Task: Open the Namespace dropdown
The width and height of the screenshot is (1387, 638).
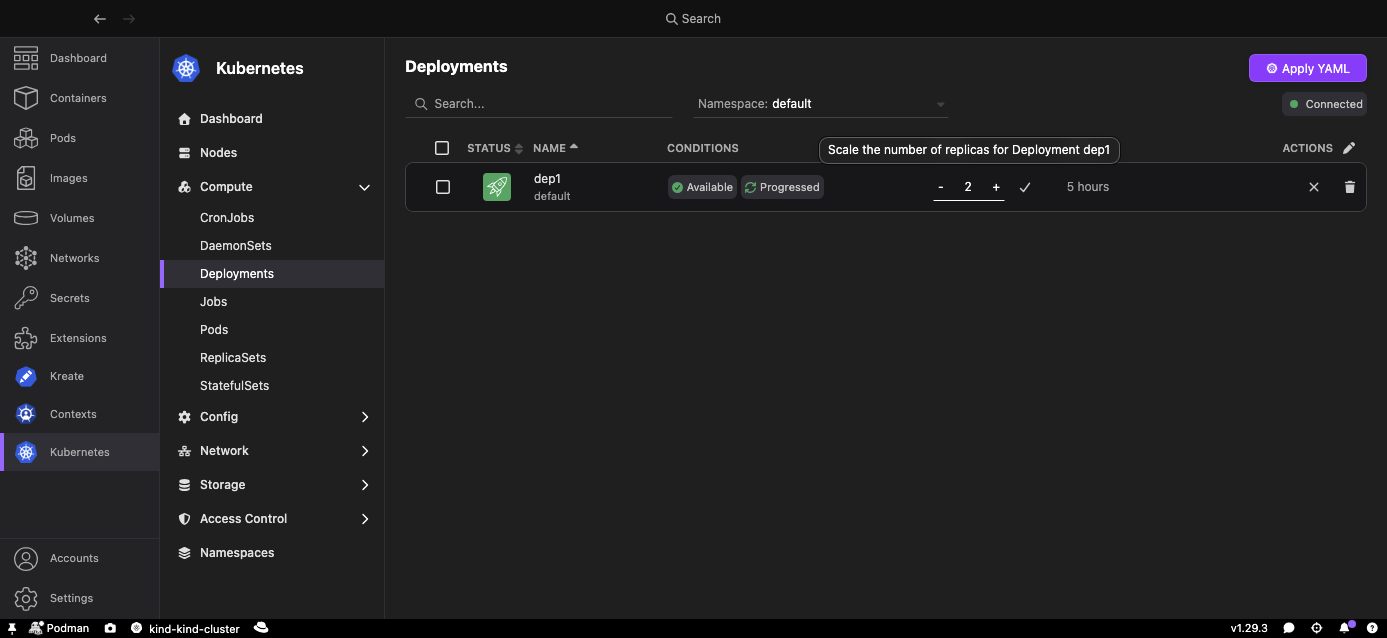Action: (x=821, y=104)
